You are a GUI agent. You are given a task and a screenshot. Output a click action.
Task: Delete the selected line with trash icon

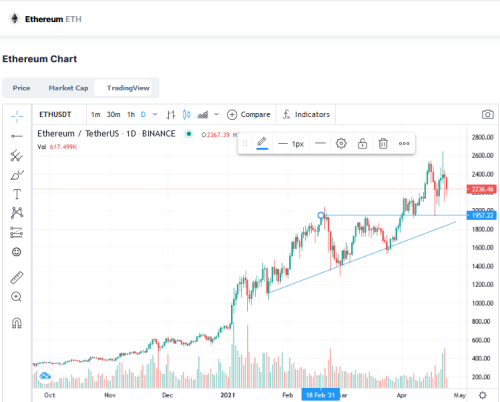click(383, 144)
